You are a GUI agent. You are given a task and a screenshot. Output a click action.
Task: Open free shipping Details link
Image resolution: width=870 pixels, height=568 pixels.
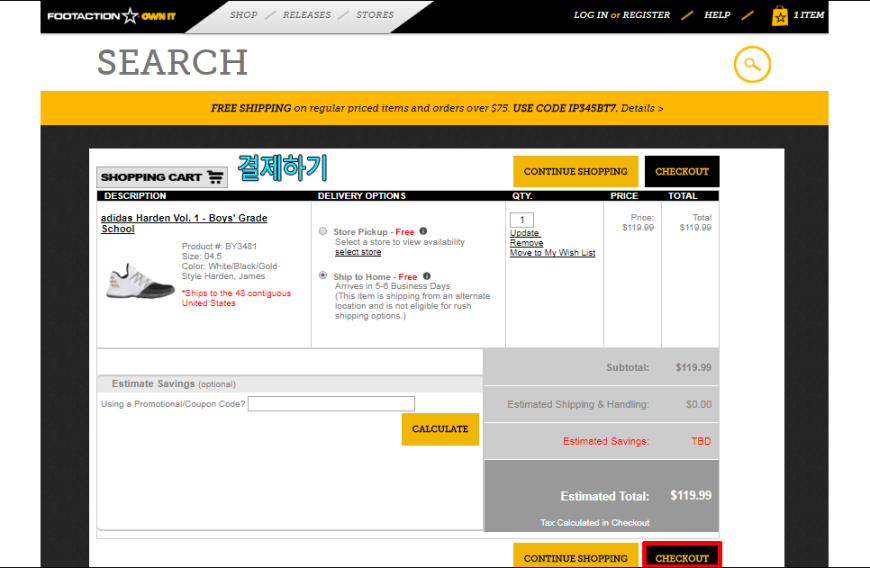pyautogui.click(x=641, y=108)
